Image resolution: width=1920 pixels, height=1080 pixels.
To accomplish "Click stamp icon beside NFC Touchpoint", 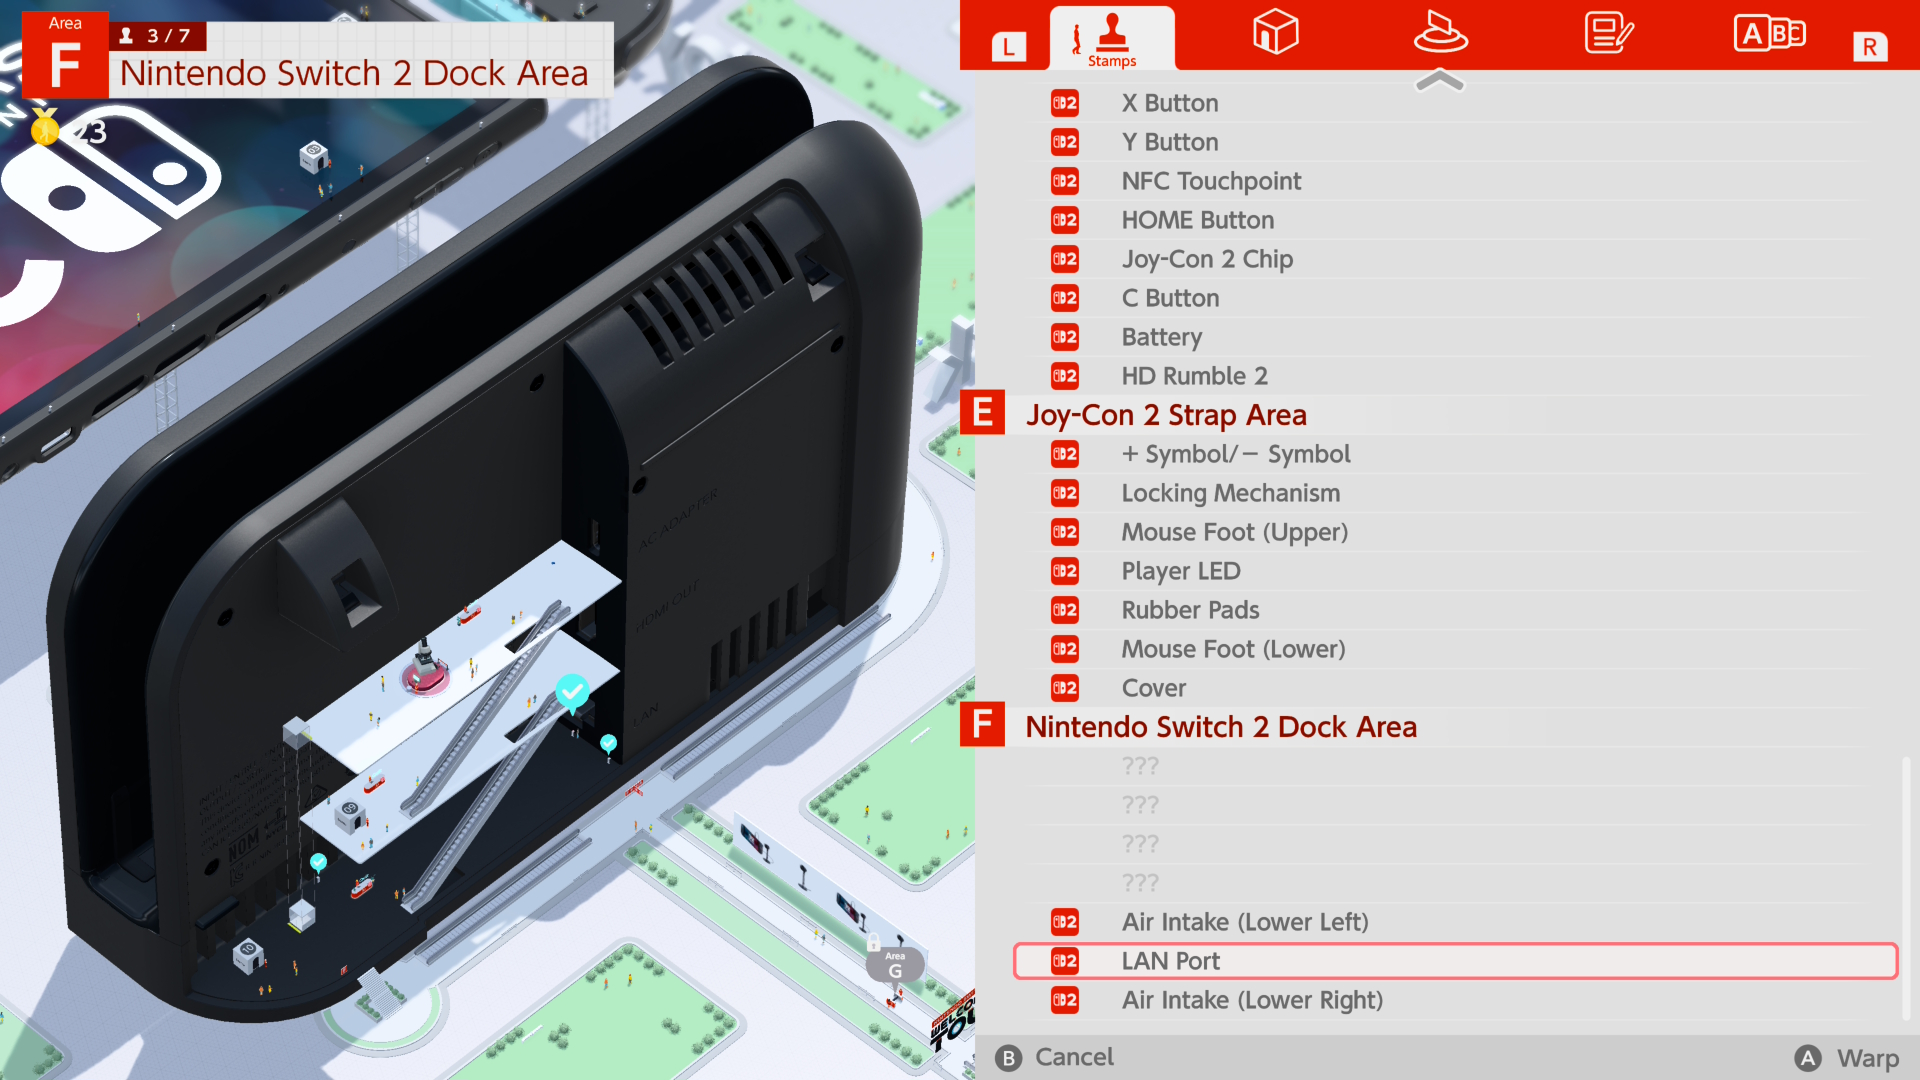I will point(1065,181).
